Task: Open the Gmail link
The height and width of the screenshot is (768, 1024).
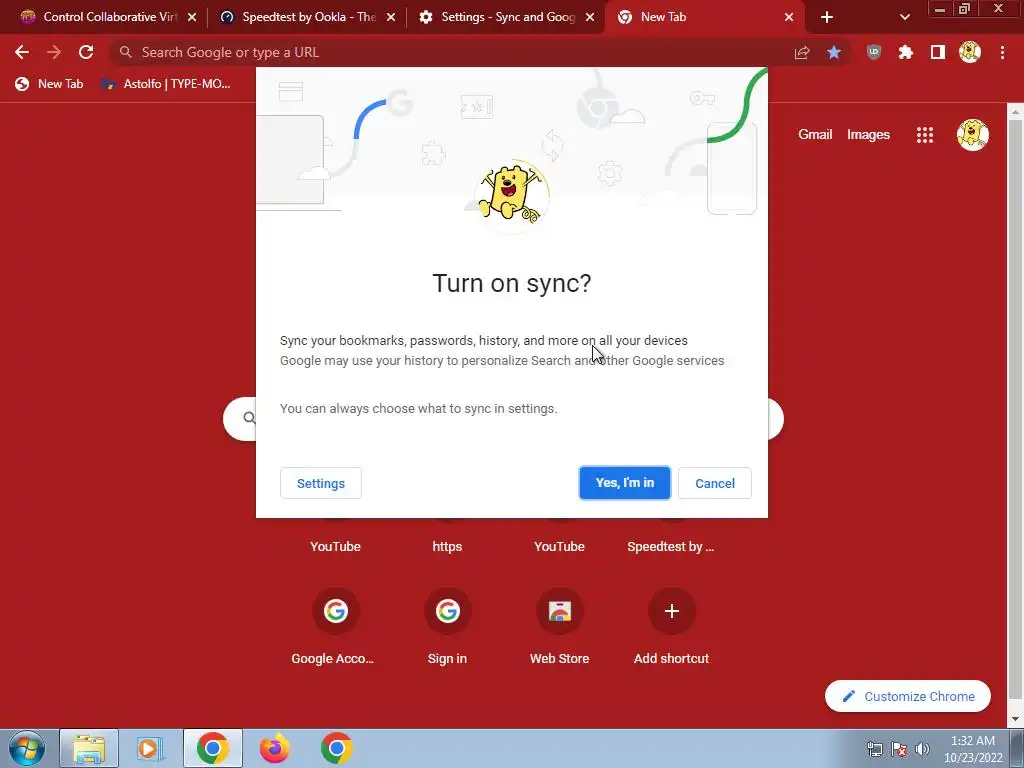Action: tap(815, 135)
